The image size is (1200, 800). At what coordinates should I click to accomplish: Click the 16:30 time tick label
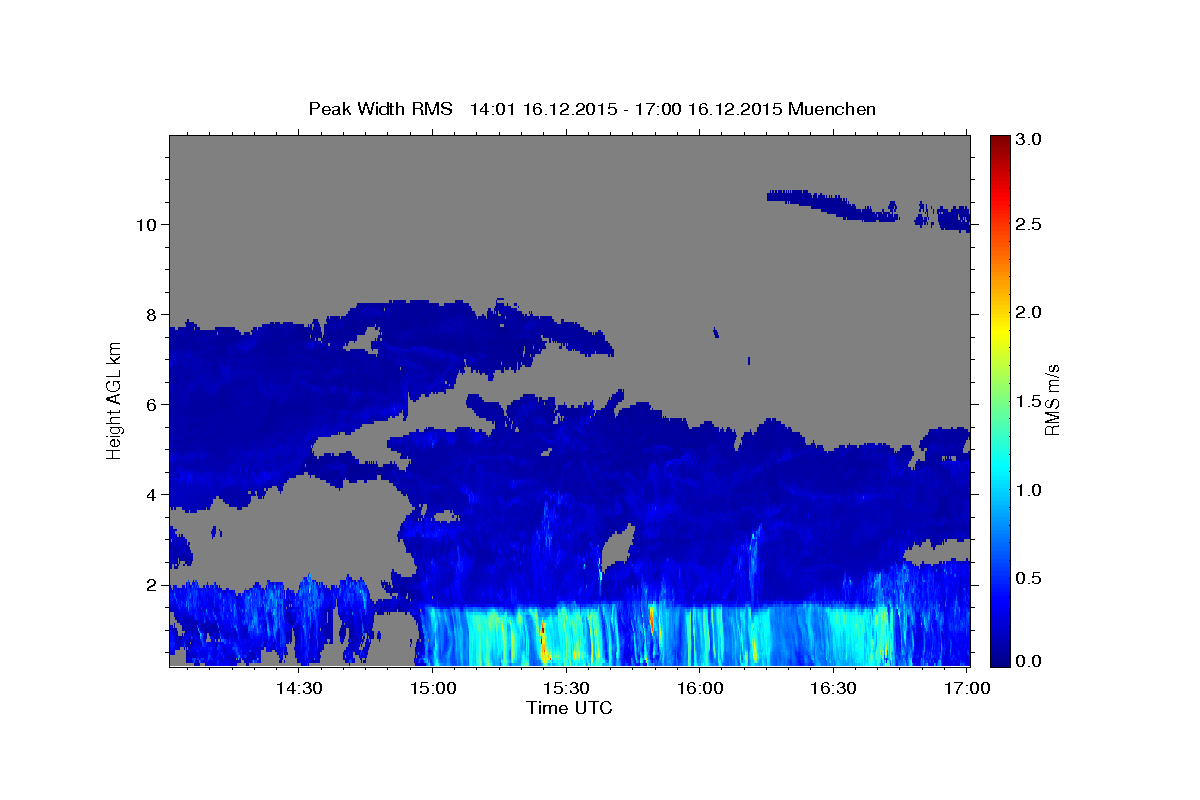834,688
